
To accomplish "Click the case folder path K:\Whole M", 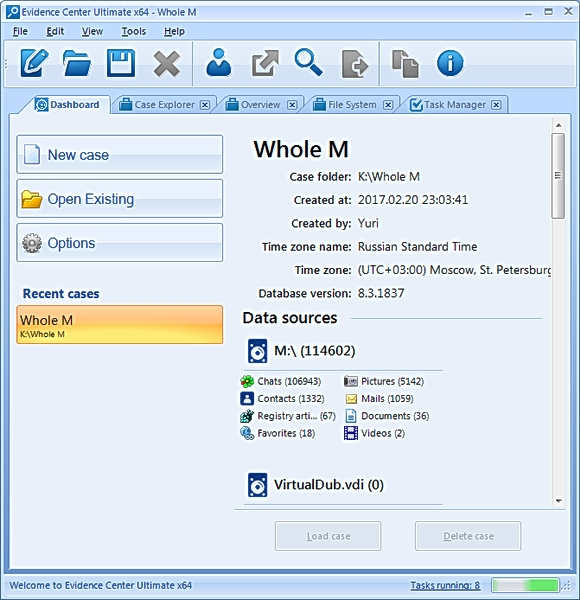I will pos(389,177).
